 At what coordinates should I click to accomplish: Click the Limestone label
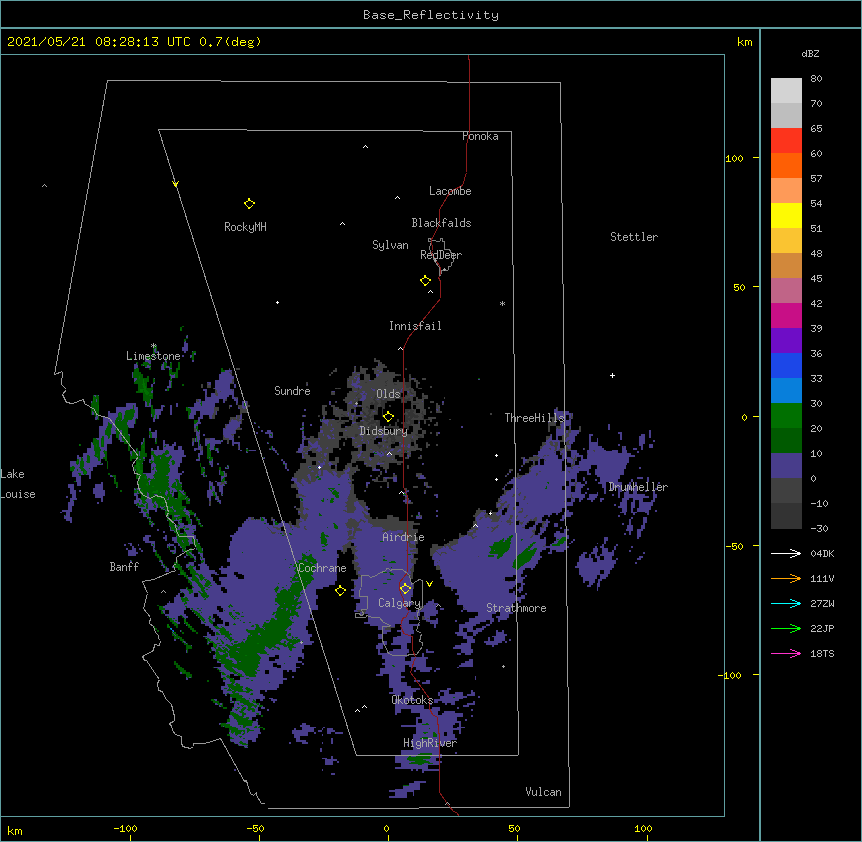(153, 356)
